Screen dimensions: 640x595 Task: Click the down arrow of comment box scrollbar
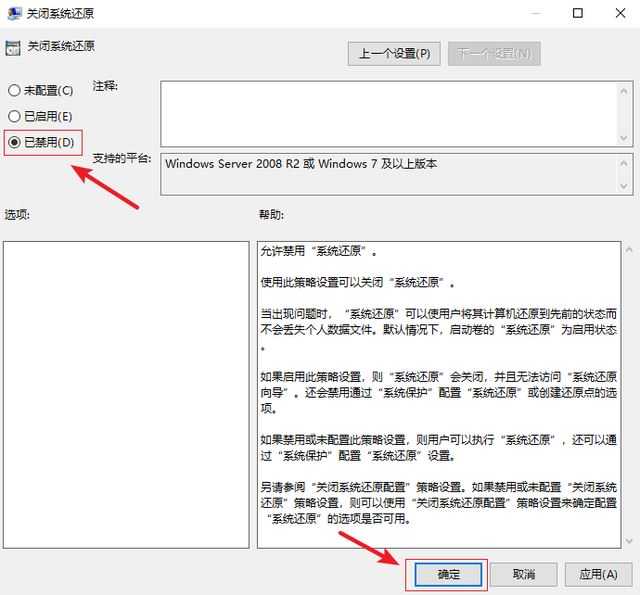tap(624, 138)
